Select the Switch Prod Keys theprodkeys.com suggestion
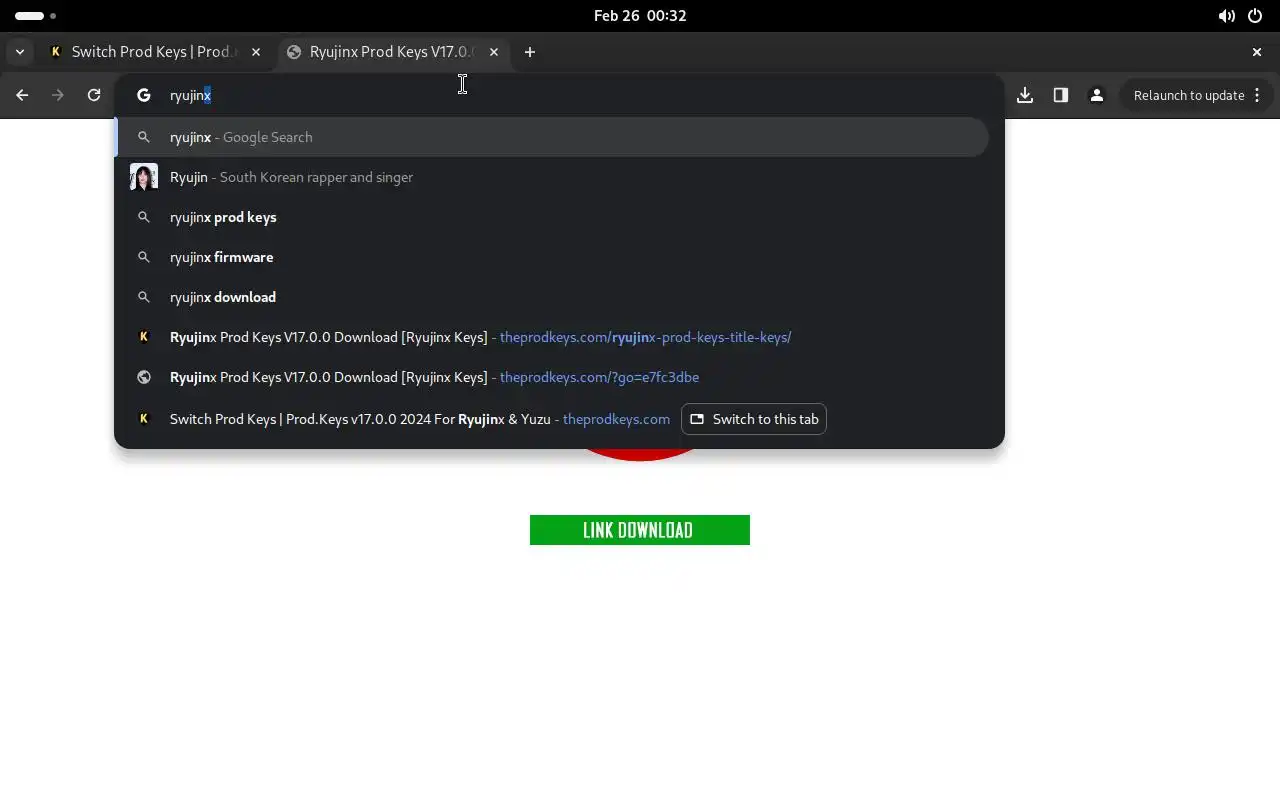The height and width of the screenshot is (800, 1280). 552,419
